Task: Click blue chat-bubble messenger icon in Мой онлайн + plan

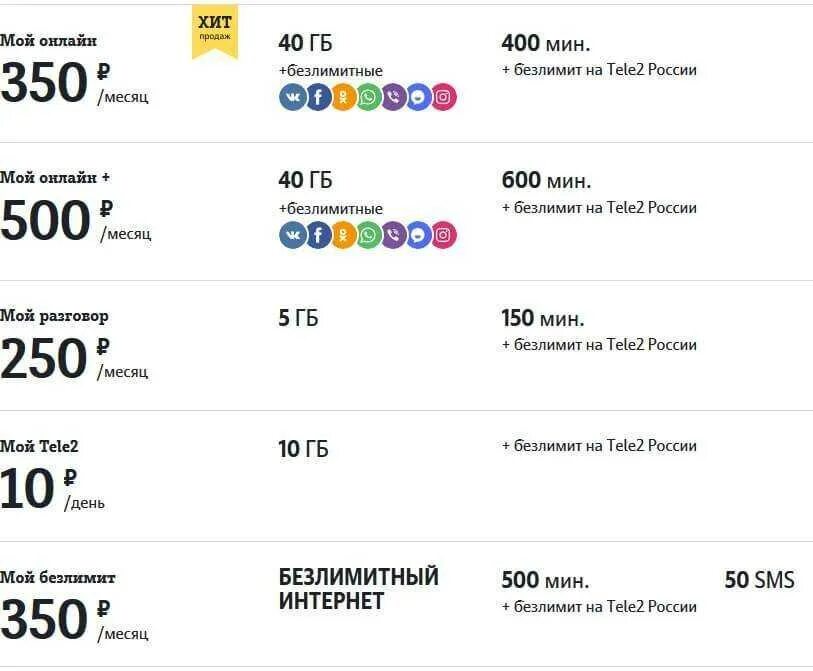Action: [418, 235]
